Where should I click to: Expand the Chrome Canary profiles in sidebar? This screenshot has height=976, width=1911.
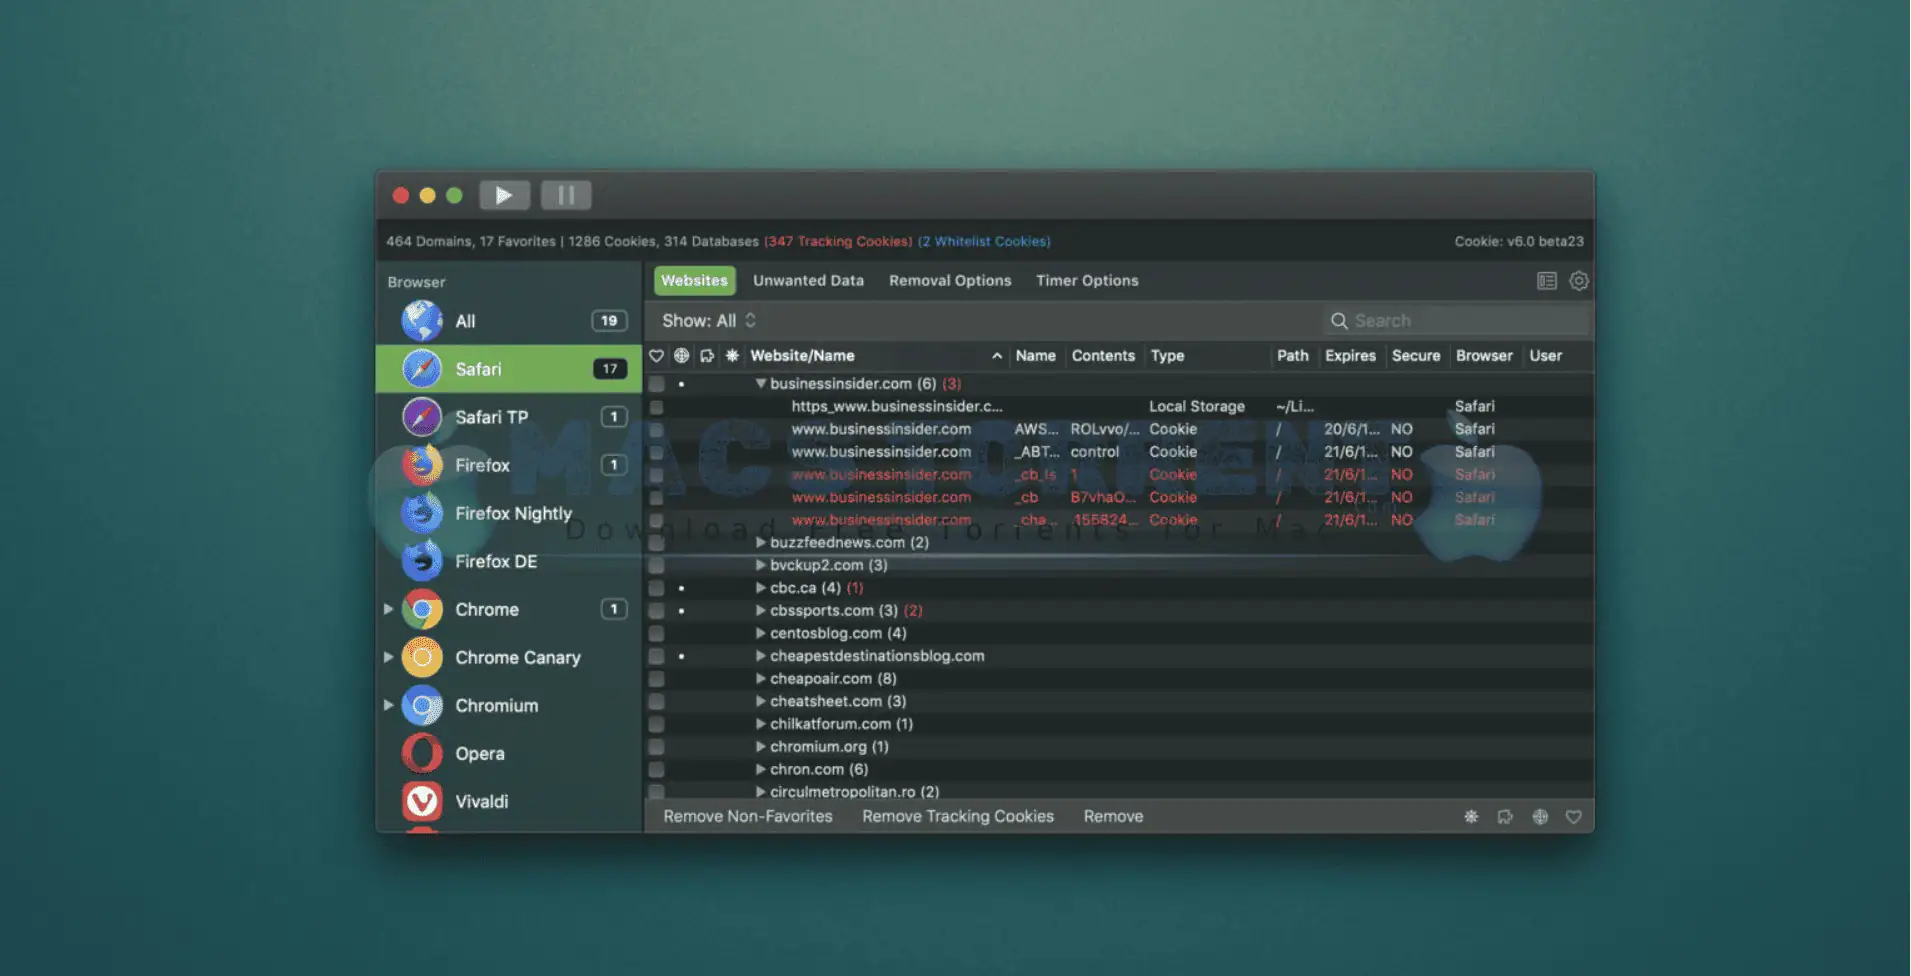coord(388,657)
